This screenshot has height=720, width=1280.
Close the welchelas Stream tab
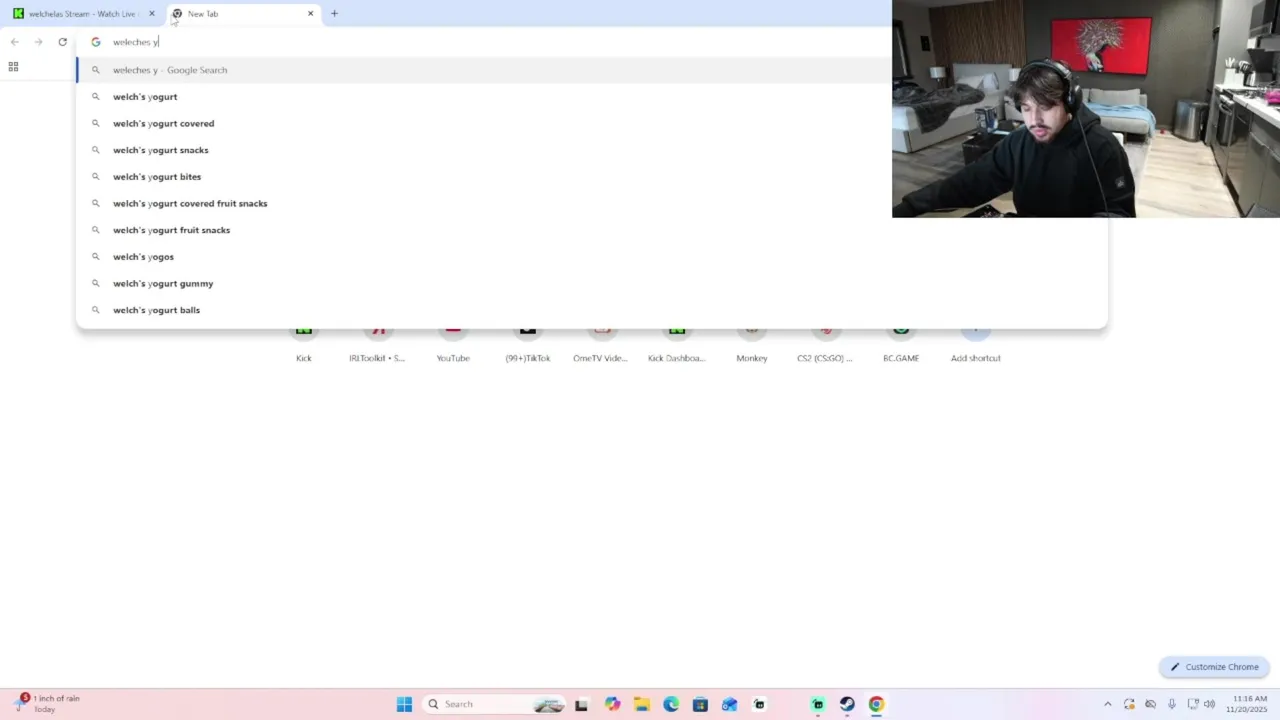click(152, 14)
